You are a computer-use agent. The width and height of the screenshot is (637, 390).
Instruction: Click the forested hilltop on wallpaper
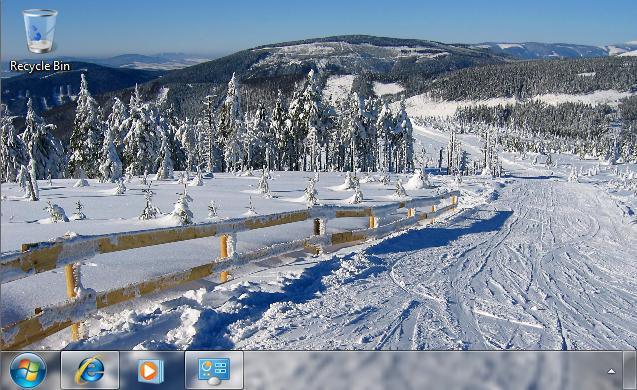(345, 53)
